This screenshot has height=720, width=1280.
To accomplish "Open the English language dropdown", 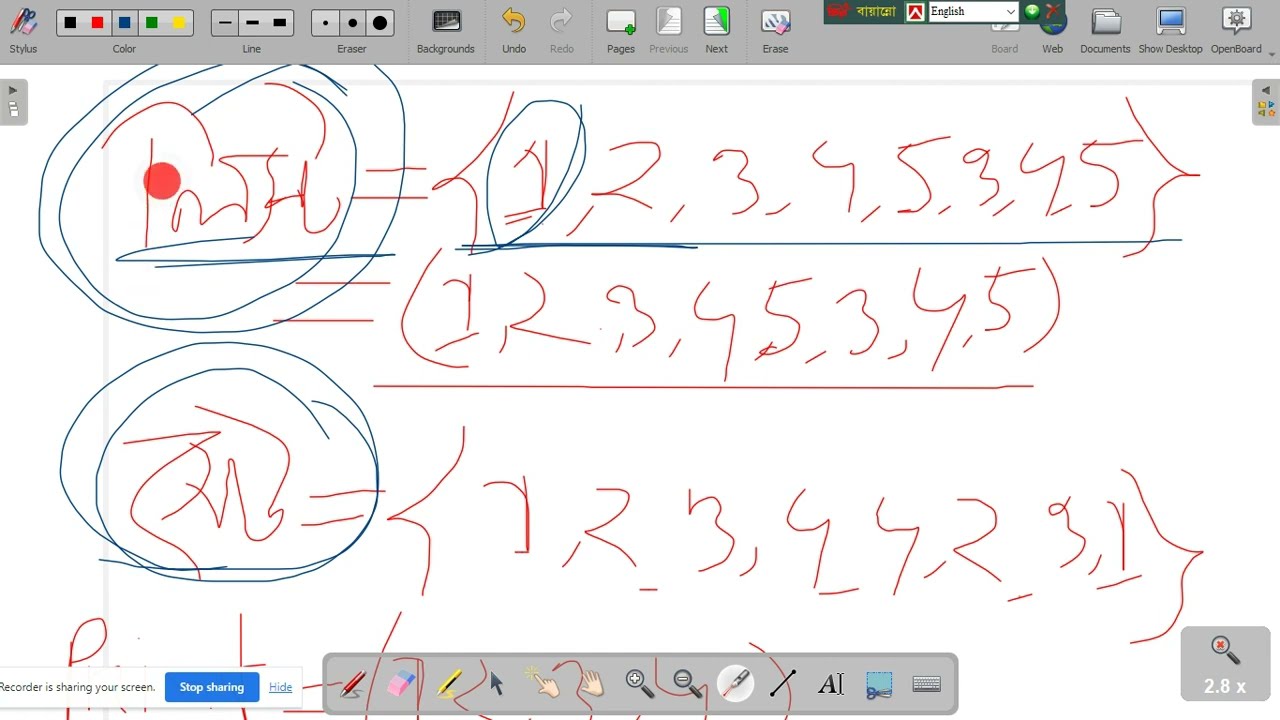I will [972, 12].
